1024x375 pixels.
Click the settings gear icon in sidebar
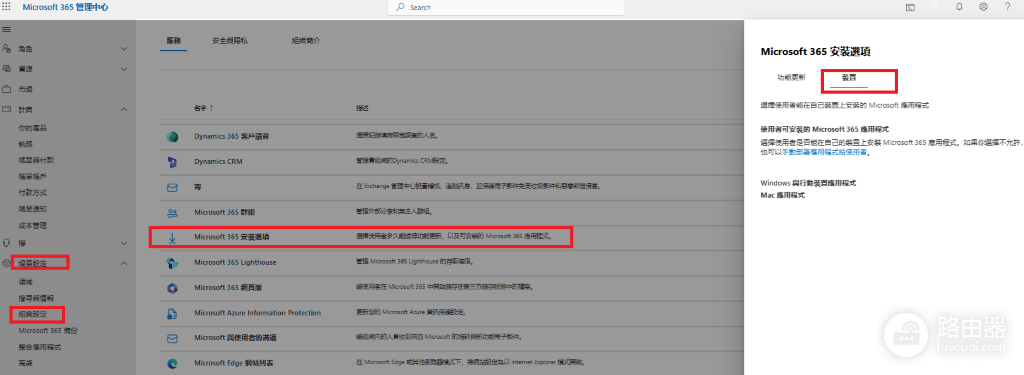click(7, 263)
